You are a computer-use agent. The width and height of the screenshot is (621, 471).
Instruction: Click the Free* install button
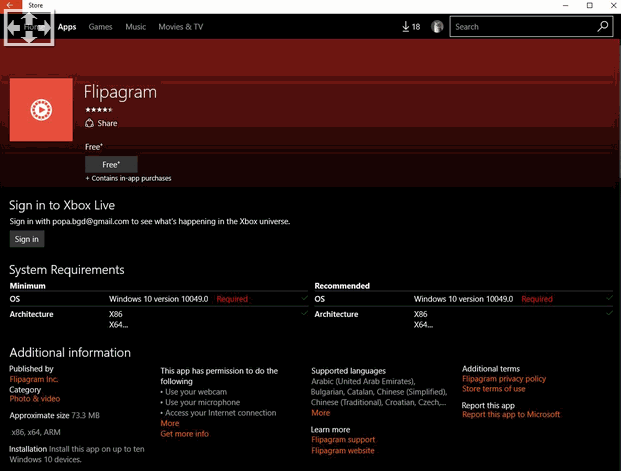coord(111,164)
